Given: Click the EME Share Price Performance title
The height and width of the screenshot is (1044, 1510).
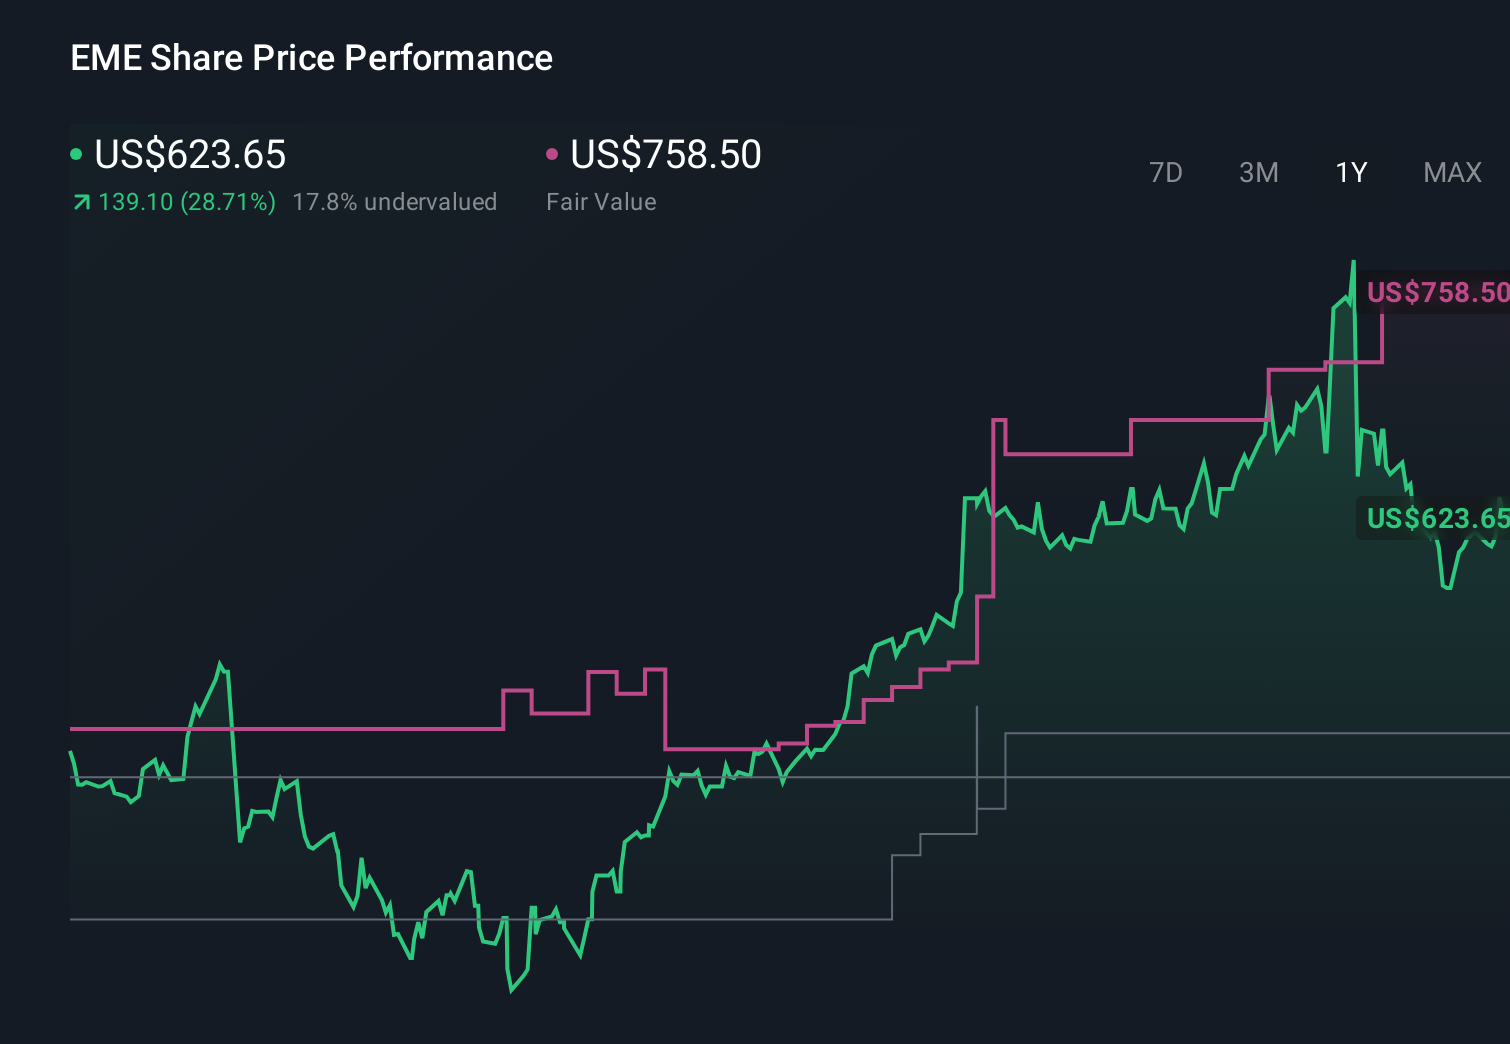Looking at the screenshot, I should click(x=311, y=58).
